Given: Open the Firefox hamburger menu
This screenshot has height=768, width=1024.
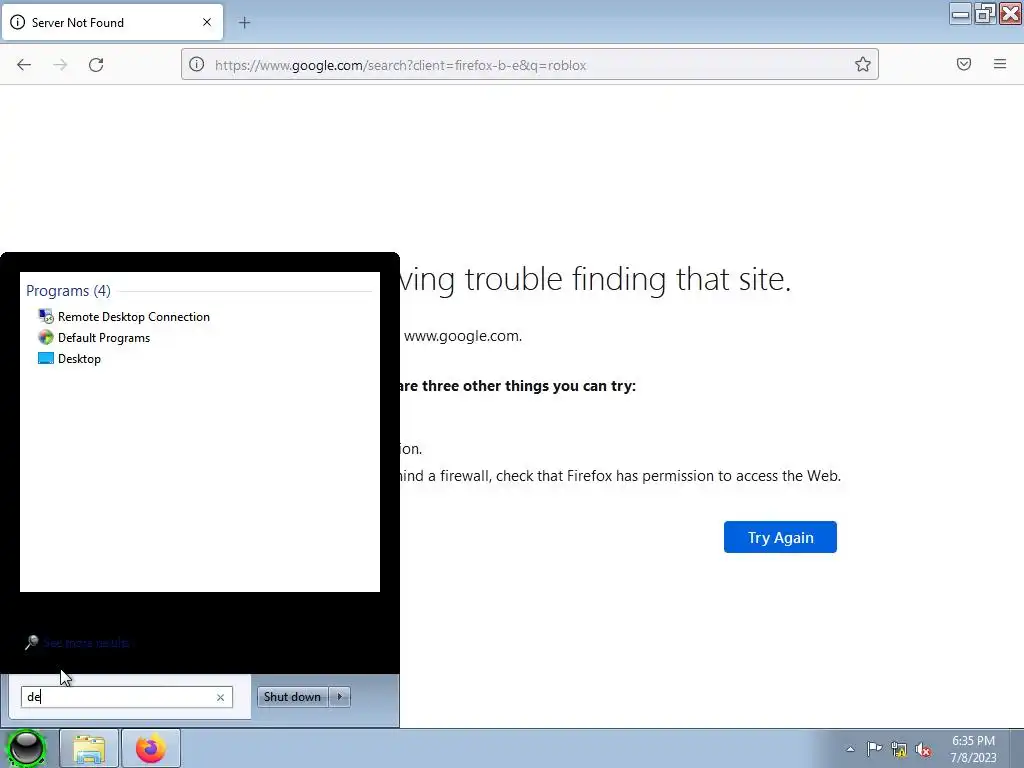Looking at the screenshot, I should click(x=1000, y=64).
